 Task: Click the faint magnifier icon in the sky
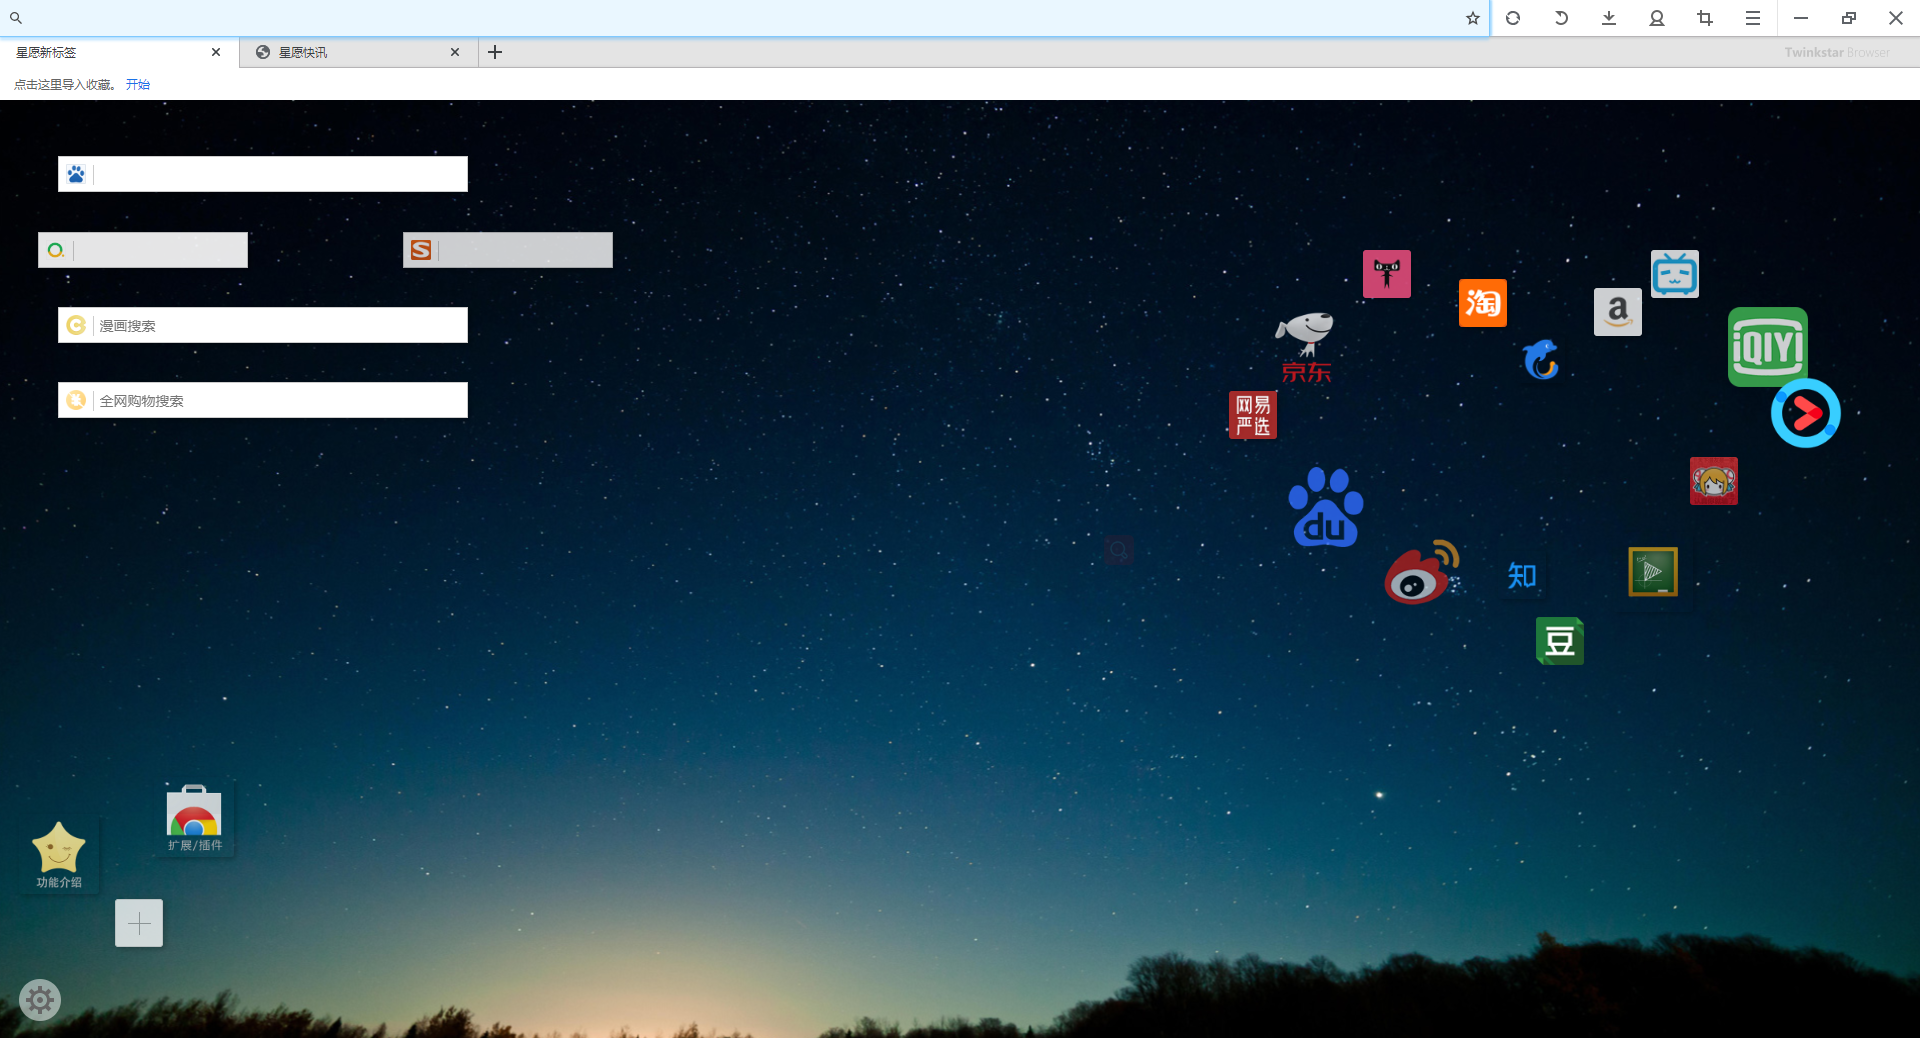[1119, 550]
